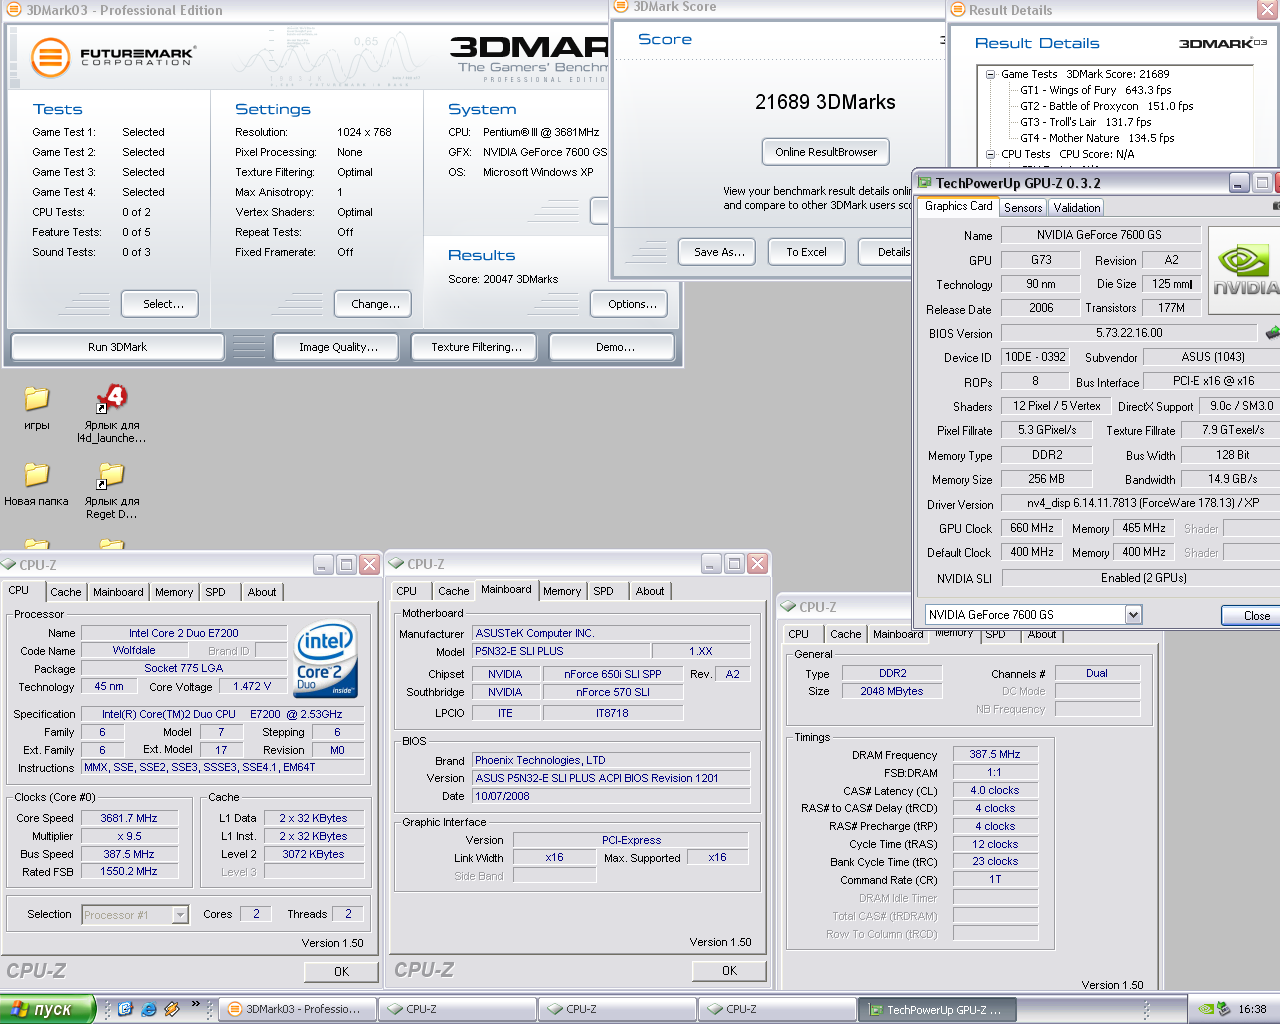
Task: Click OK in the CPU-Z Mainboard window
Action: click(729, 971)
